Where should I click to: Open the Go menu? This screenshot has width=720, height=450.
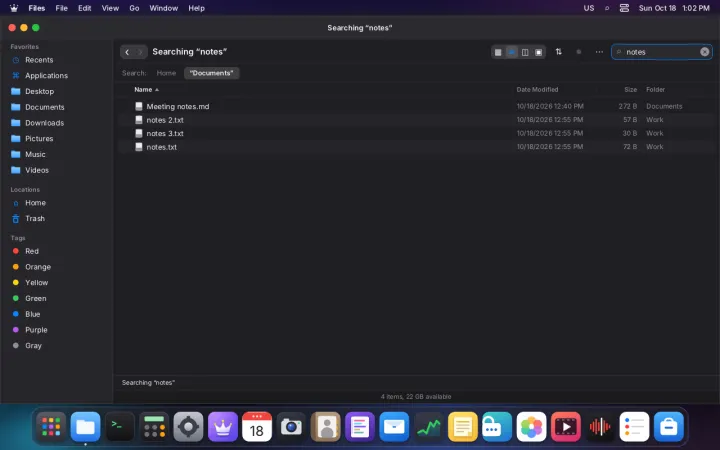(x=134, y=8)
